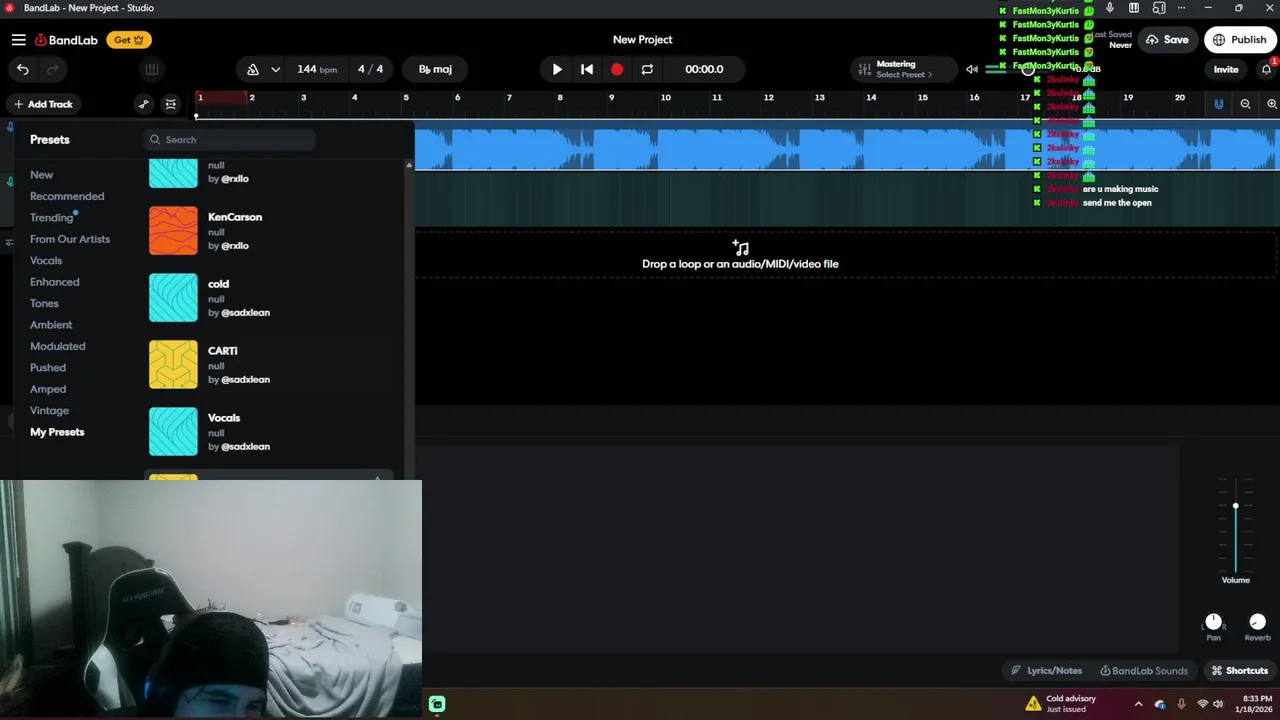Open BandLab Sounds library
The width and height of the screenshot is (1280, 720).
[1144, 671]
